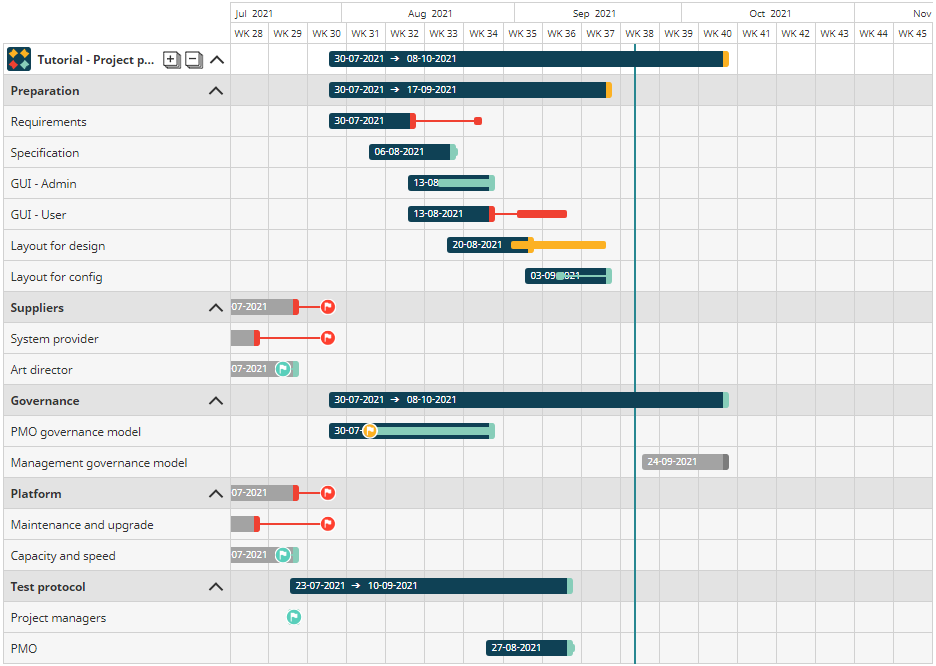The image size is (936, 666).
Task: Click the Specification bar dated 06-08-2021
Action: pos(411,152)
